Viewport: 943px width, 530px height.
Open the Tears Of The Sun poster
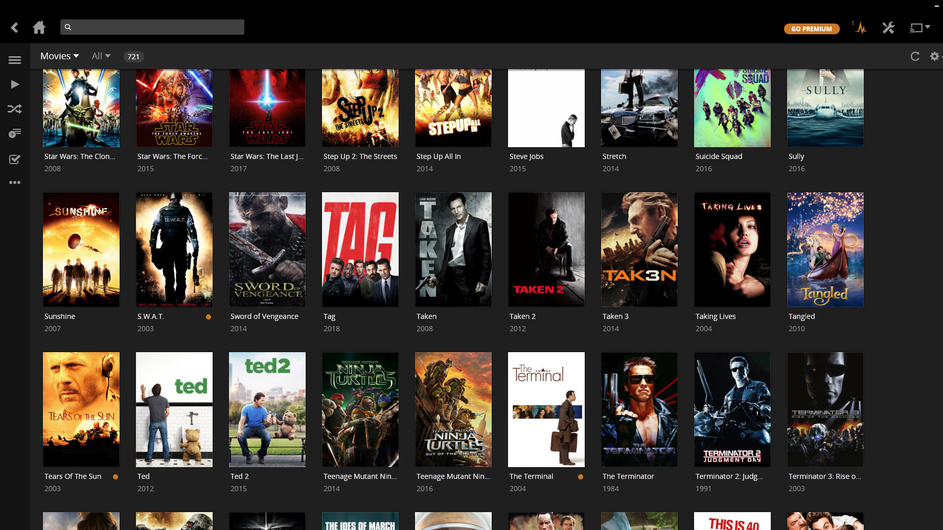(x=81, y=410)
